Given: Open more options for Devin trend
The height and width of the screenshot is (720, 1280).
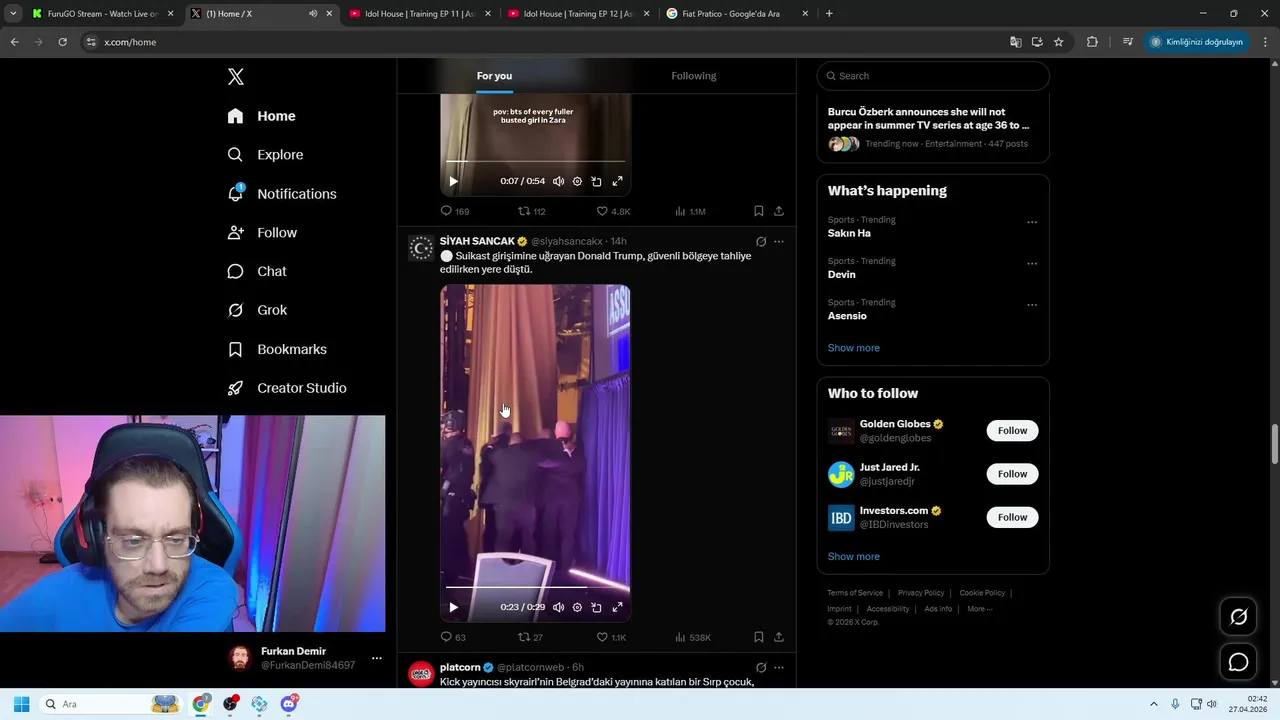Looking at the screenshot, I should click(1032, 264).
